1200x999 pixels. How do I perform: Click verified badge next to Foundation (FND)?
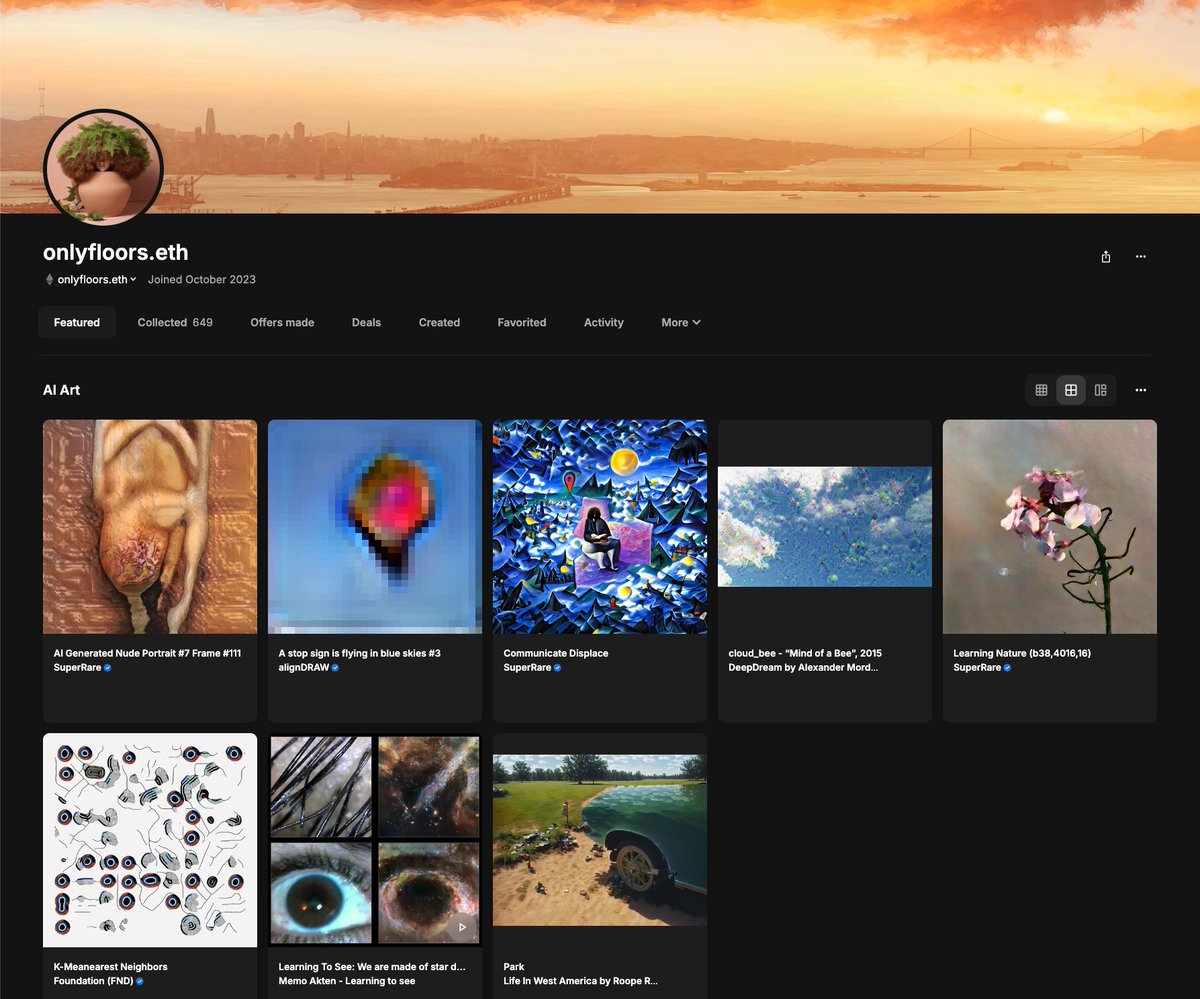coord(139,982)
